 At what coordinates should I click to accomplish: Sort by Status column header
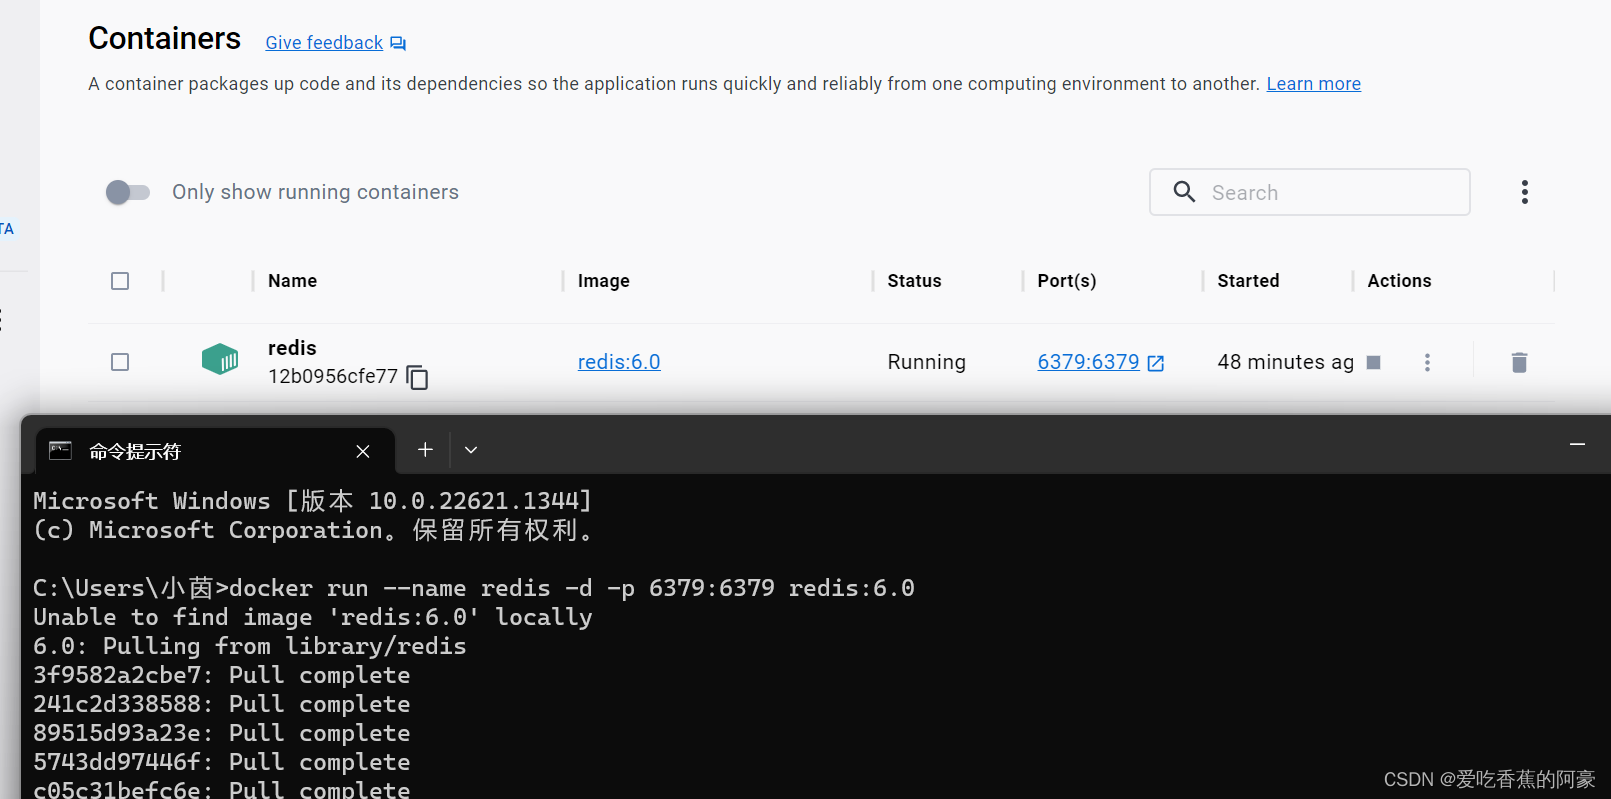pyautogui.click(x=914, y=281)
